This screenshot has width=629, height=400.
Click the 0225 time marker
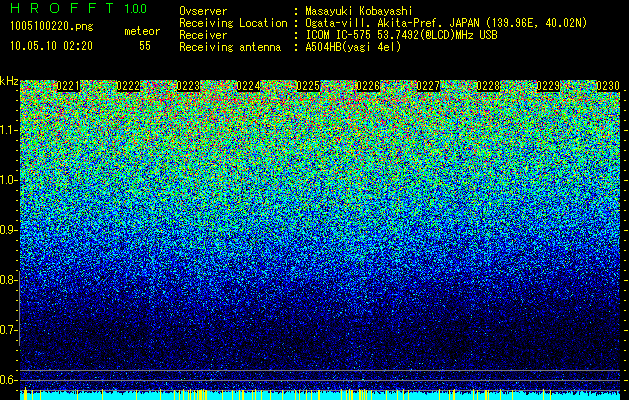coord(308,86)
